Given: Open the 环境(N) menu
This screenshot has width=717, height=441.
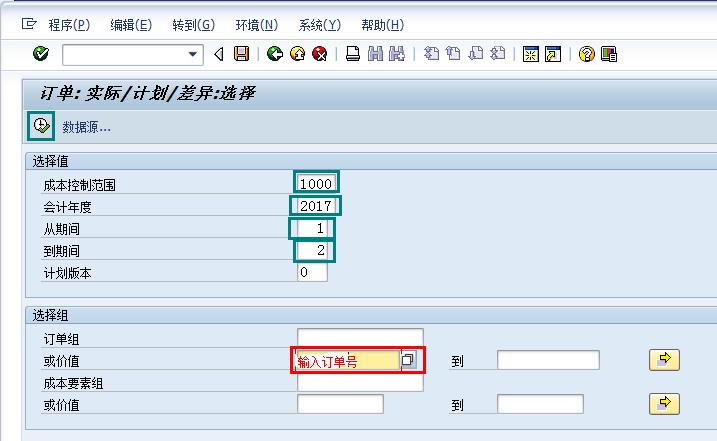Looking at the screenshot, I should tap(257, 25).
